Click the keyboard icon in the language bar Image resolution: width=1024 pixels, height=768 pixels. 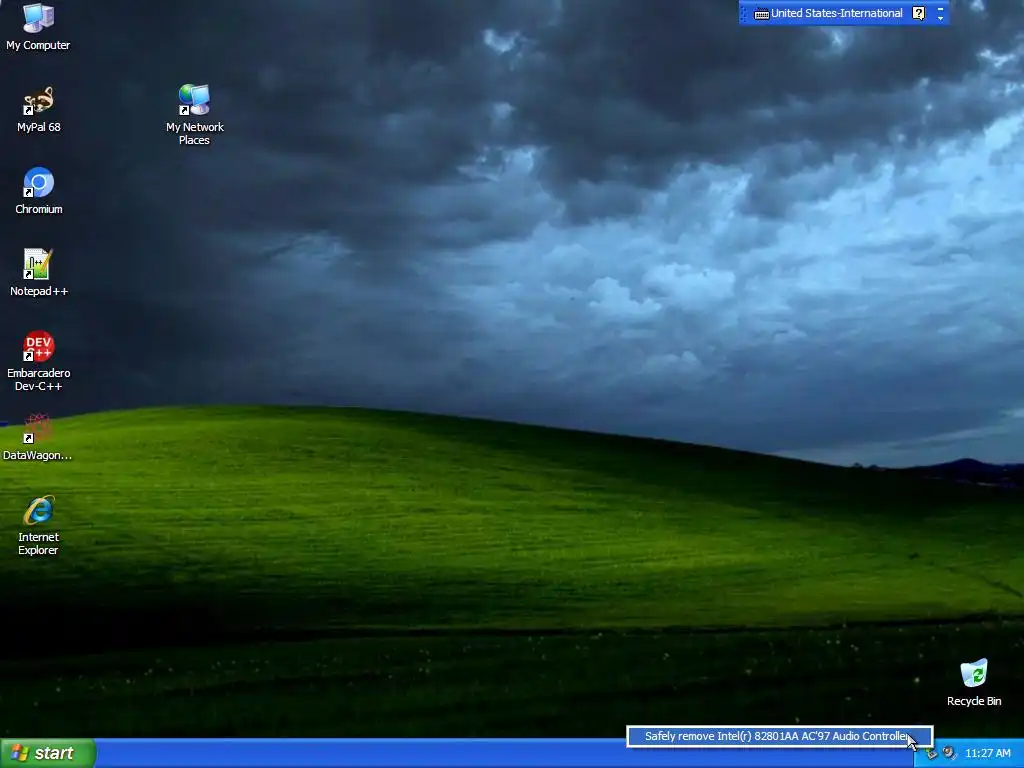(x=761, y=14)
